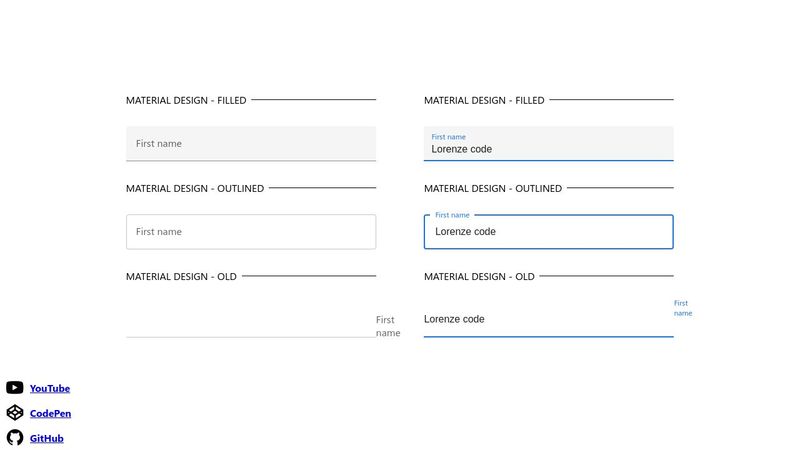800x450 pixels.
Task: Open the YouTube text link
Action: coord(50,389)
